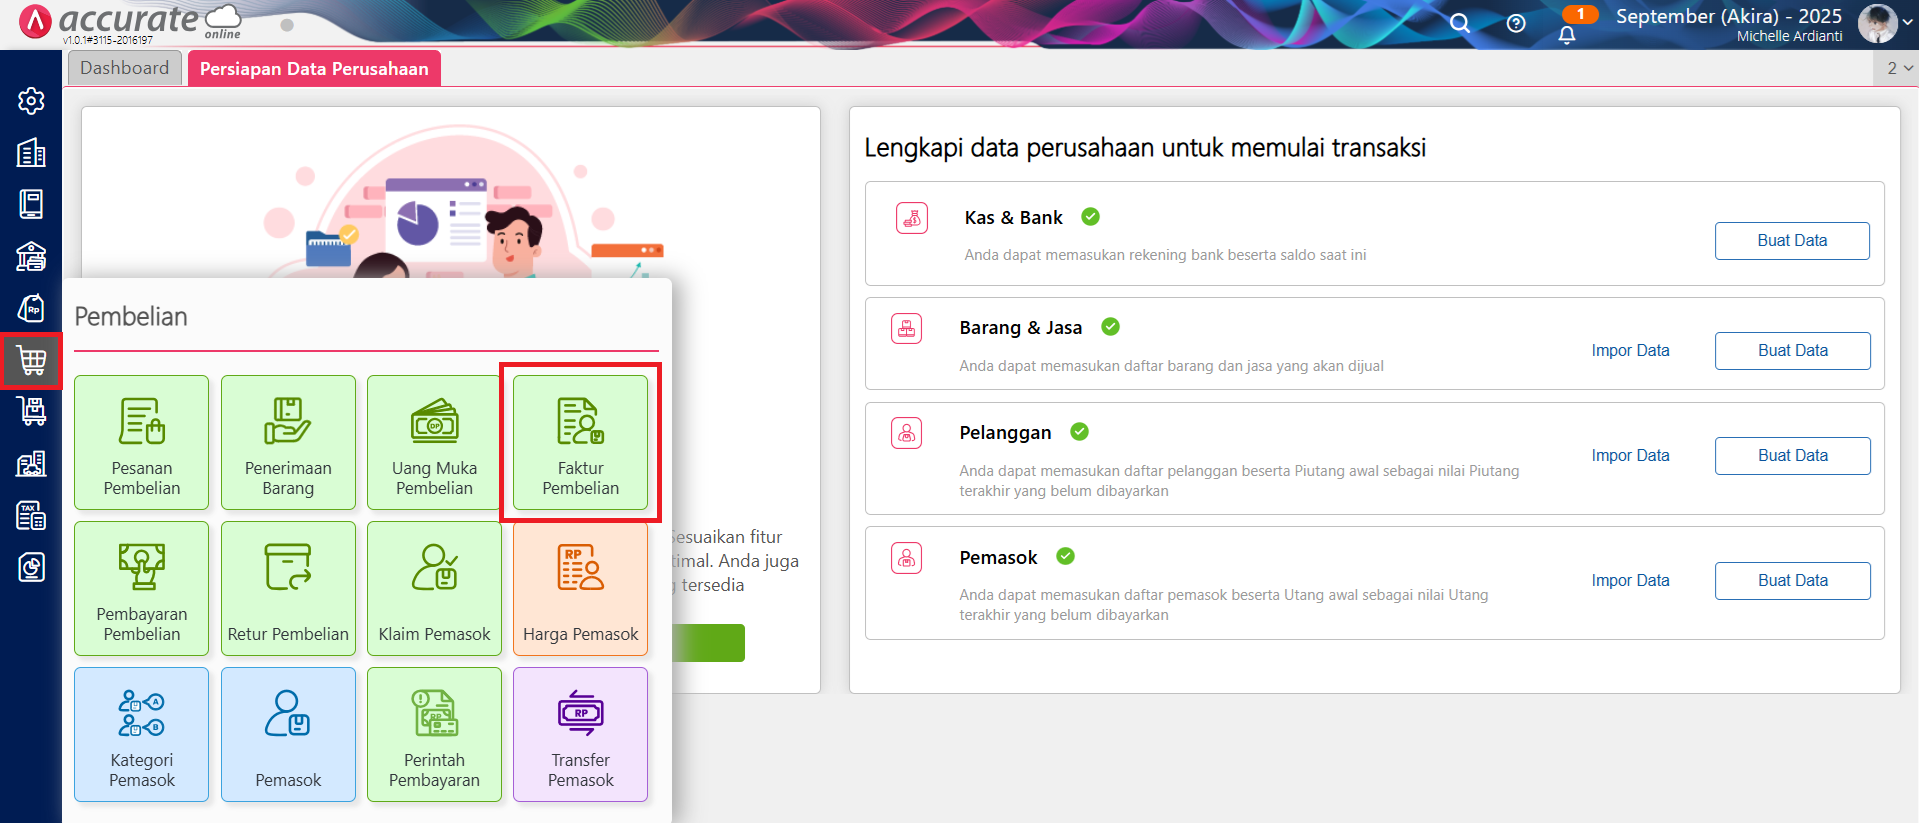
Task: Open the notification bell
Action: tap(1567, 35)
